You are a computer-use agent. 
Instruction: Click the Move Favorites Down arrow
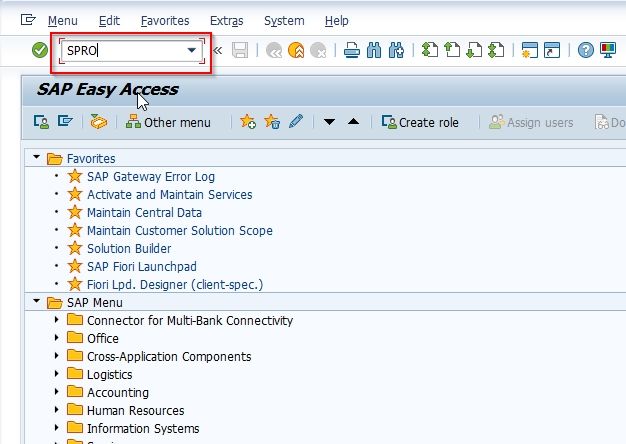pos(329,122)
